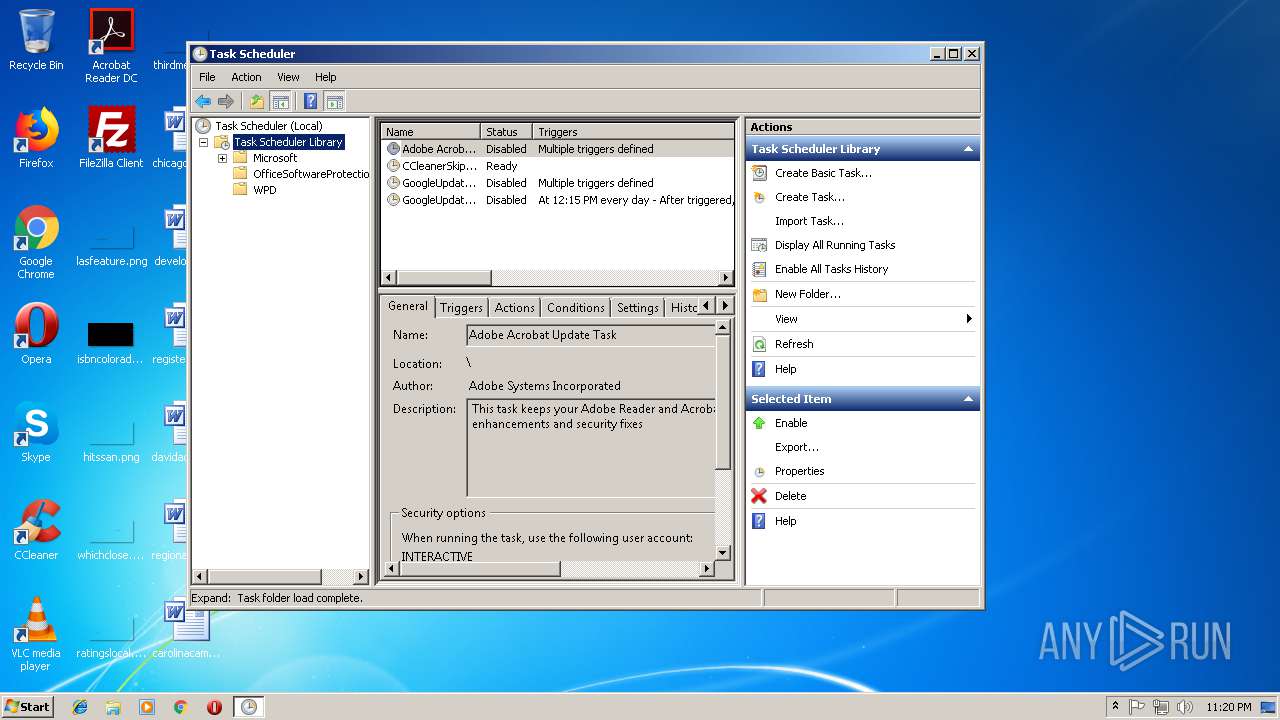1280x720 pixels.
Task: Open the CCleaner desktop icon
Action: point(36,530)
